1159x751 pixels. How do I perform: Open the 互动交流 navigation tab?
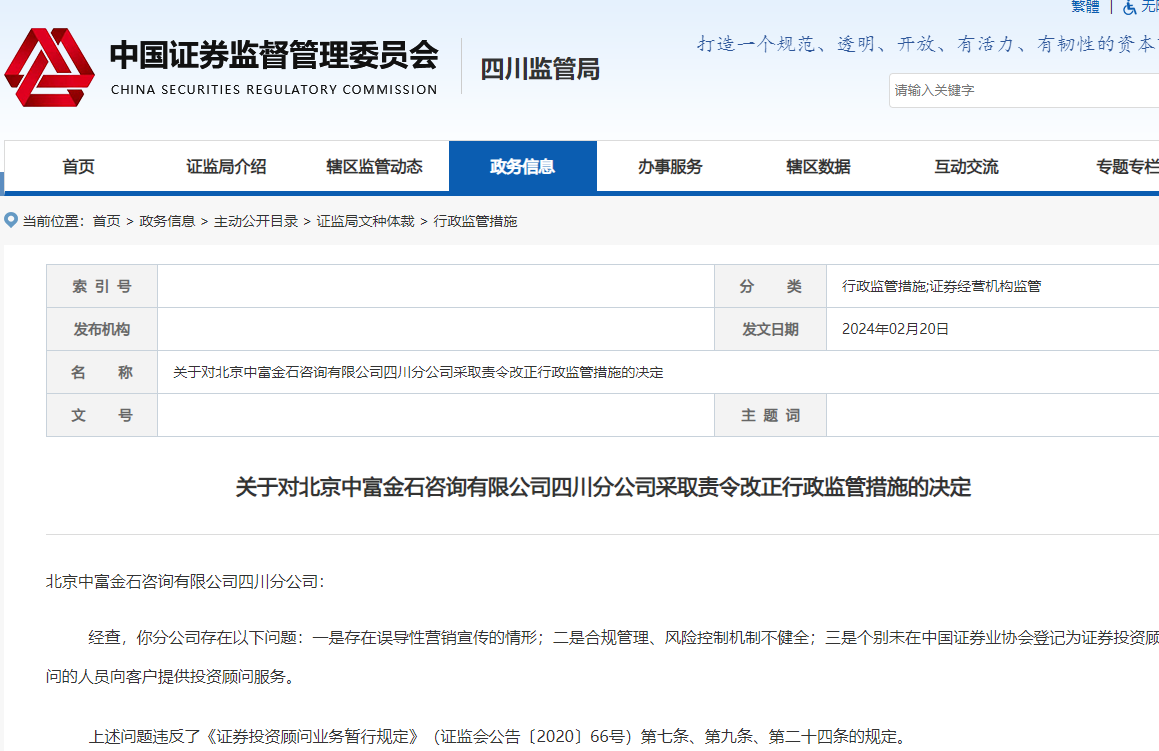[966, 167]
